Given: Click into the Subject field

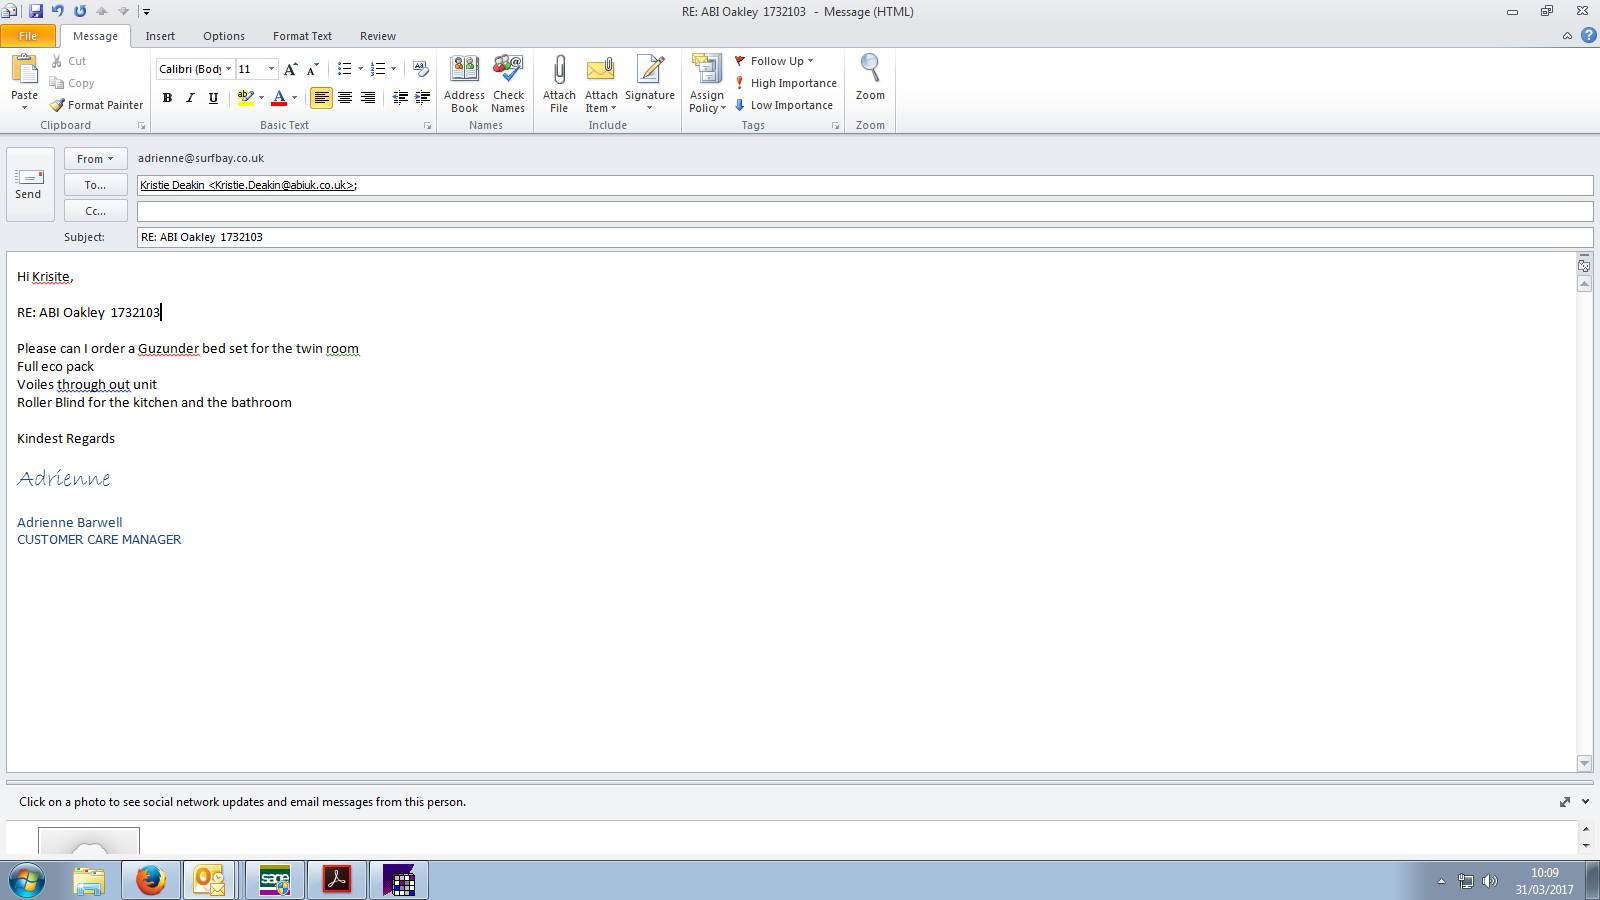Looking at the screenshot, I should (x=865, y=237).
